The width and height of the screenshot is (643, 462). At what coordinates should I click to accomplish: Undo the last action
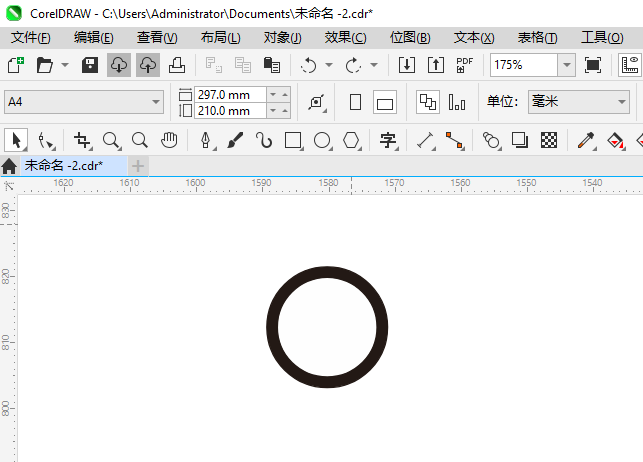(x=308, y=65)
